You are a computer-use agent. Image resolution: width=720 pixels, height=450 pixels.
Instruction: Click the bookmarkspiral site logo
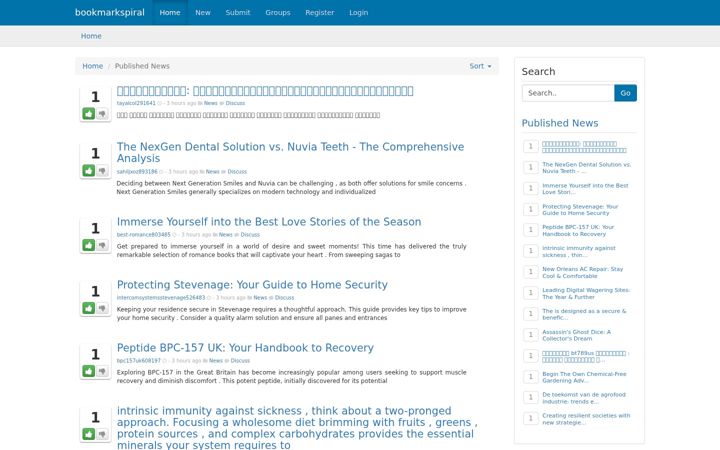110,12
